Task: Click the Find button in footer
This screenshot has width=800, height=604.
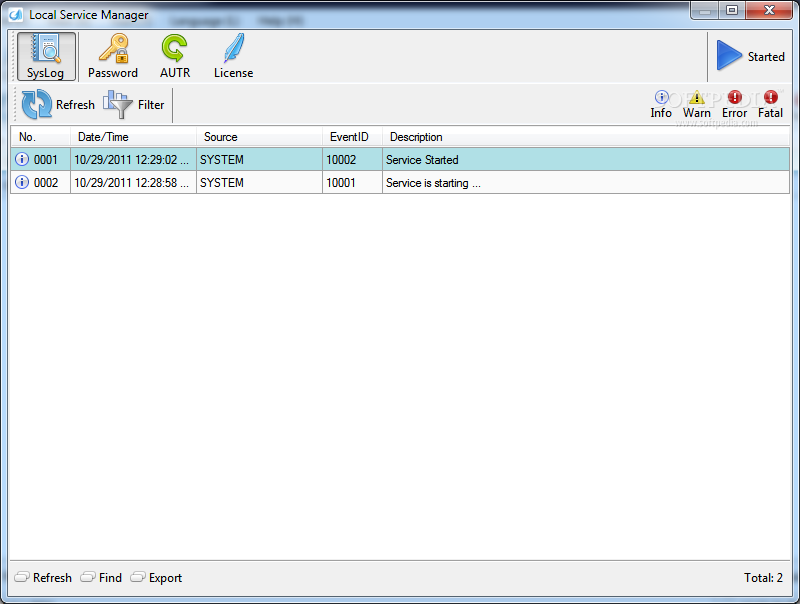Action: 102,577
